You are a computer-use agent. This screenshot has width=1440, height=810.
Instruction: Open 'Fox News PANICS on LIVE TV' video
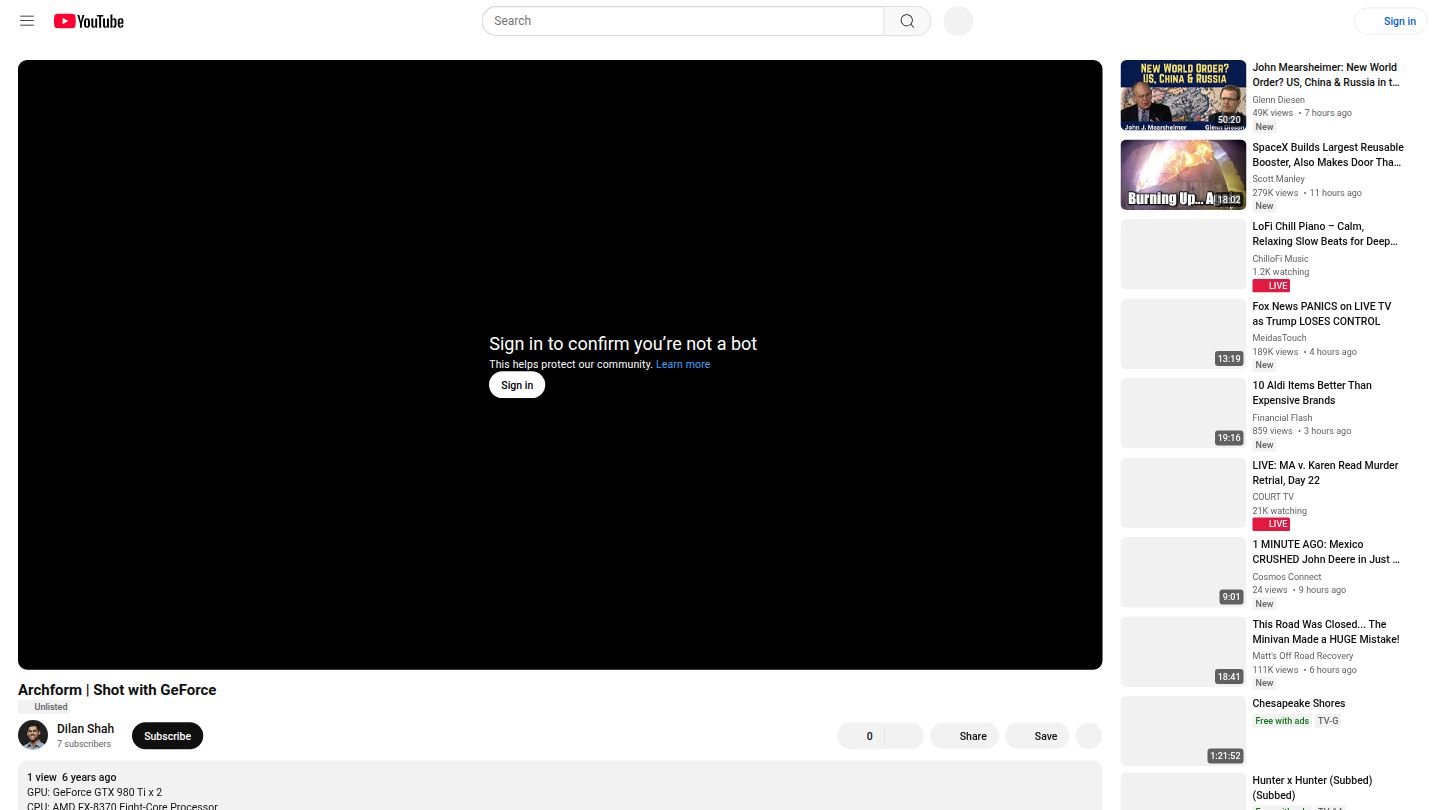tap(1321, 314)
